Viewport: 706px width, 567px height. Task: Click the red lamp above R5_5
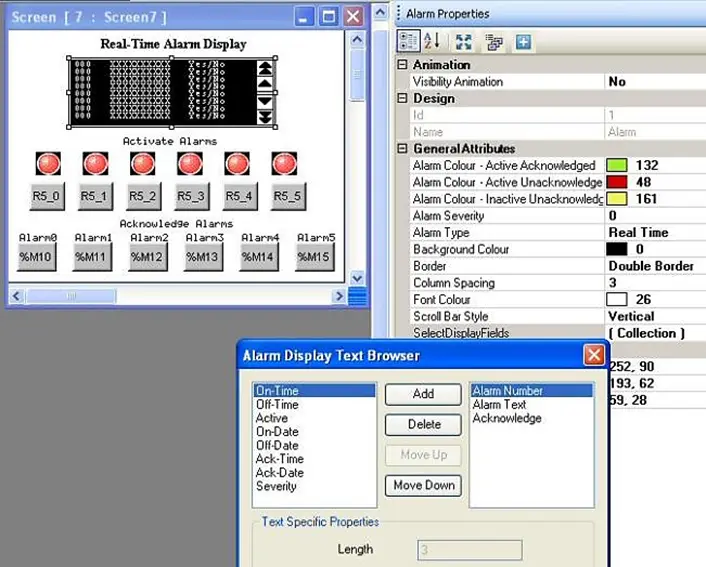click(285, 163)
